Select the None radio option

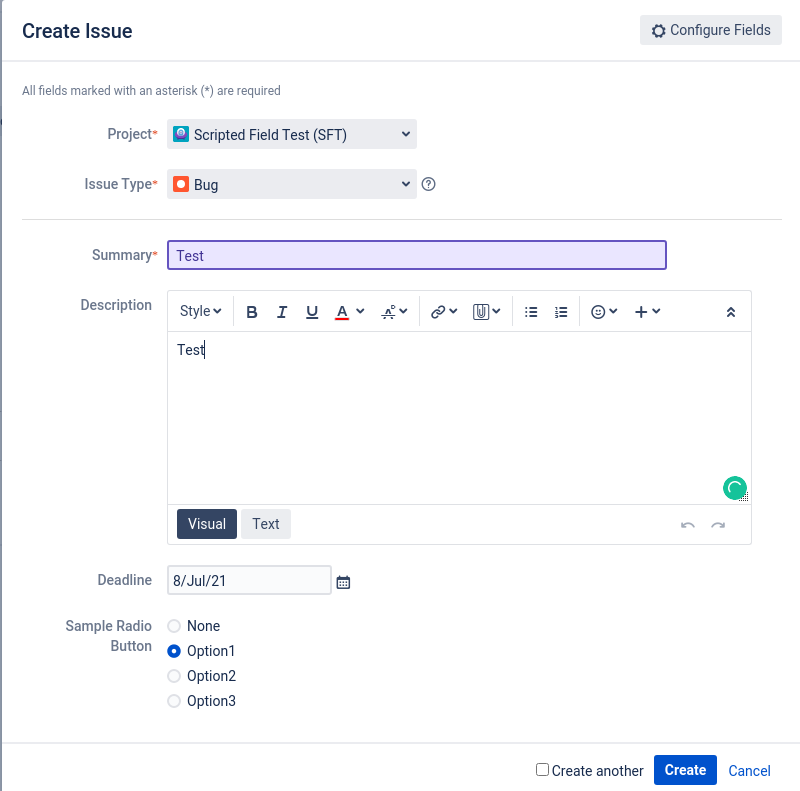tap(174, 626)
